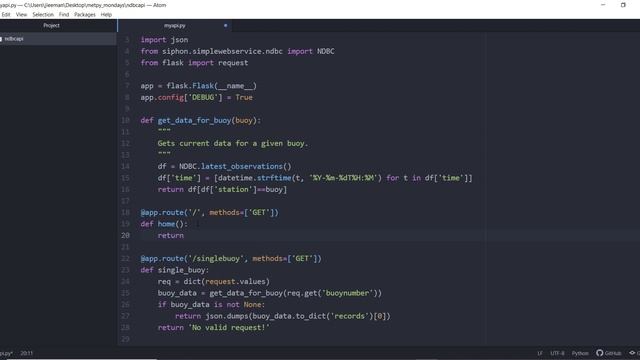Viewport: 640px width, 360px height.
Task: Click "'buoynumber'" string on line 25
Action: pos(347,293)
